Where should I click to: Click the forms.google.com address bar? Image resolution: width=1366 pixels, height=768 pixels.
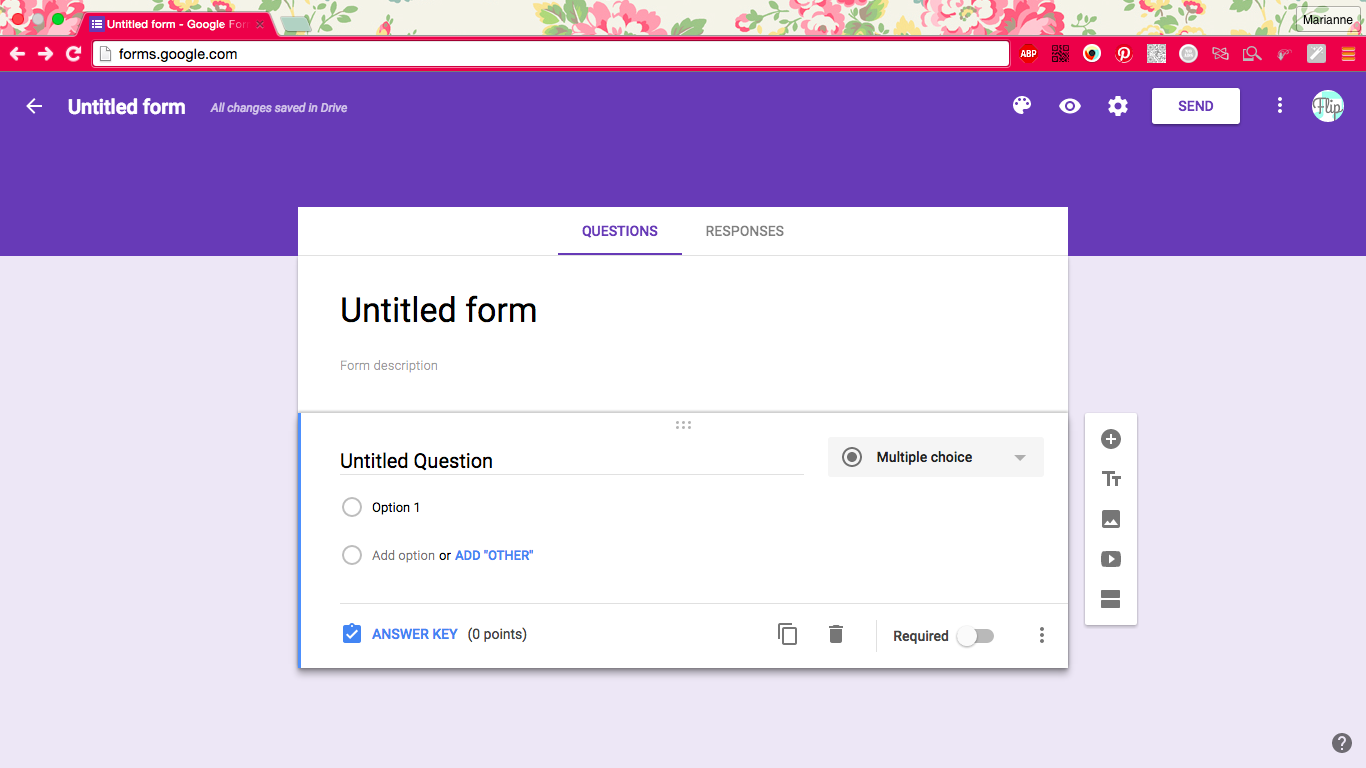pos(551,54)
